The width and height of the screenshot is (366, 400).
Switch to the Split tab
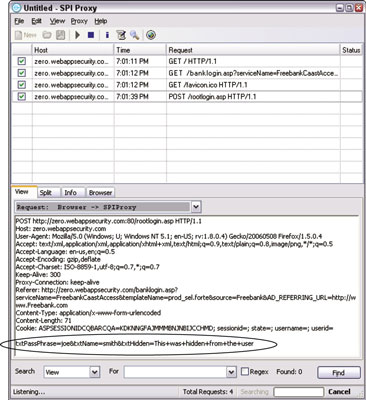tap(45, 192)
